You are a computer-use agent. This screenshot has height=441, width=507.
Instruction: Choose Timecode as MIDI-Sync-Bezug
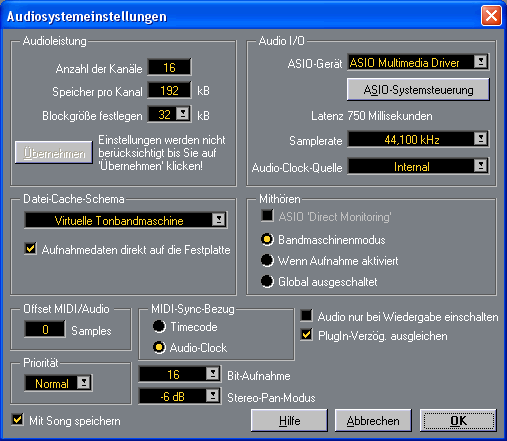tap(159, 326)
